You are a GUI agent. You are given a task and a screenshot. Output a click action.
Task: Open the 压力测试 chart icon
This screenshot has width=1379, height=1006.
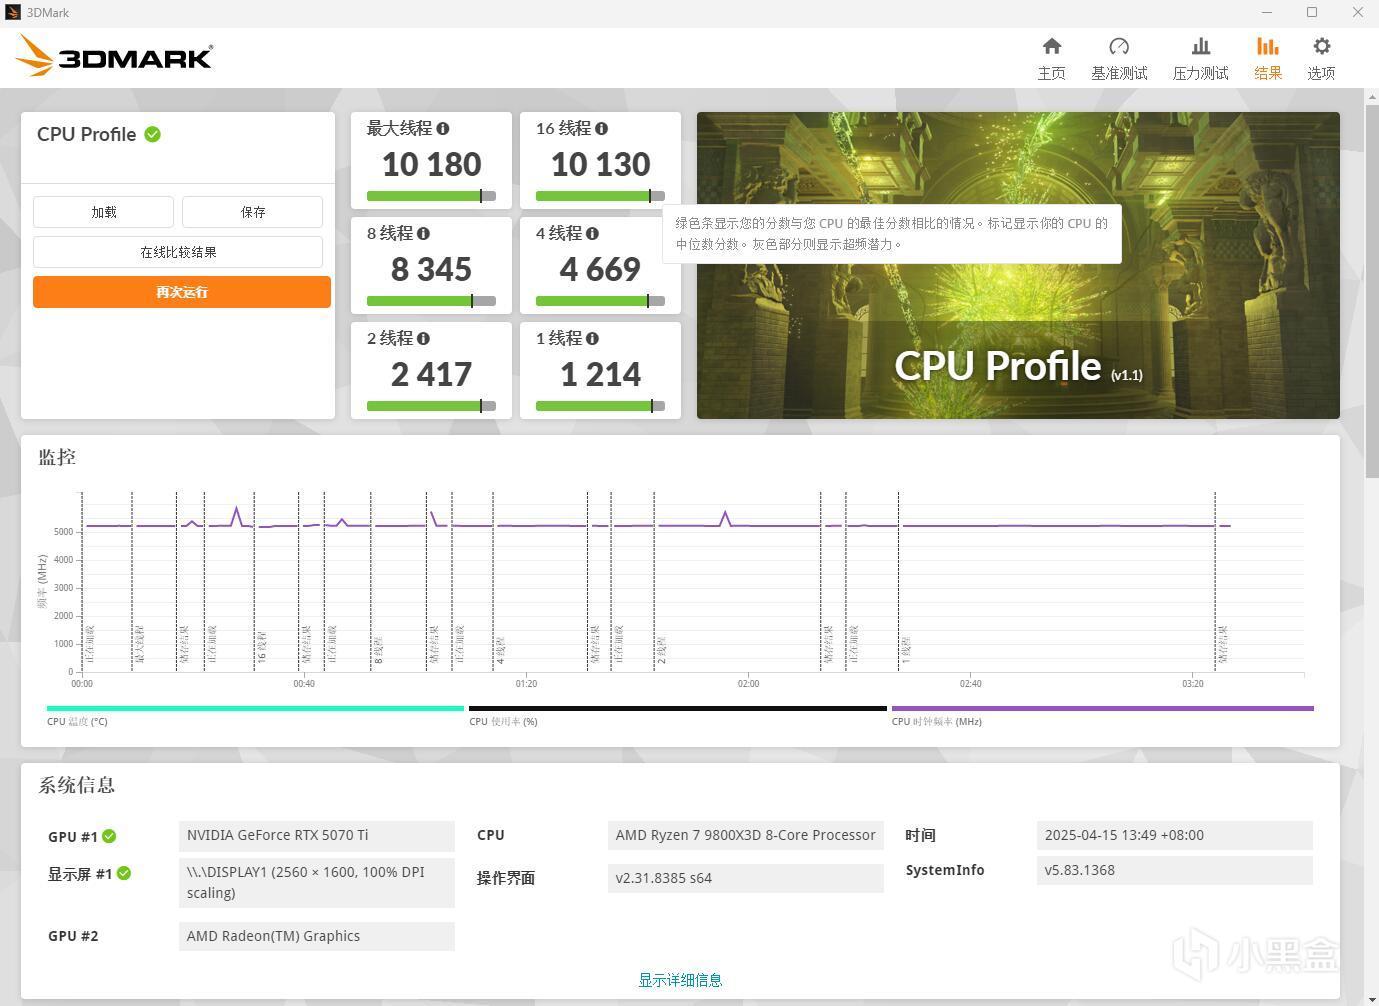(1201, 46)
